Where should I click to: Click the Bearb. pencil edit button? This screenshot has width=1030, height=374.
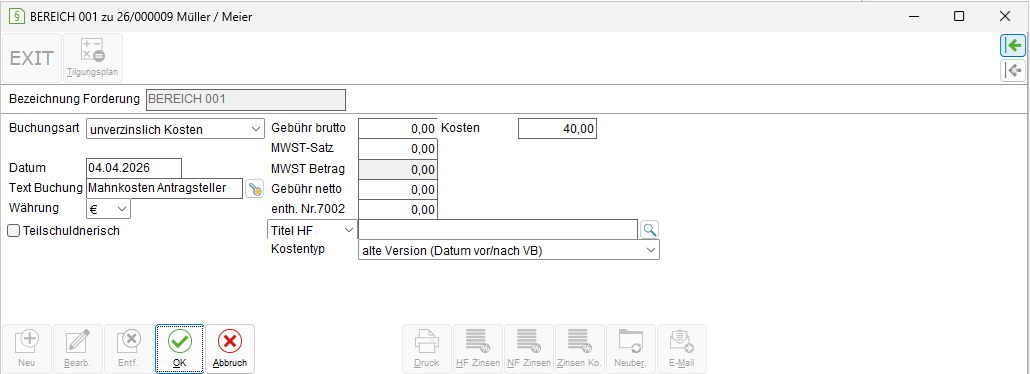click(x=78, y=349)
